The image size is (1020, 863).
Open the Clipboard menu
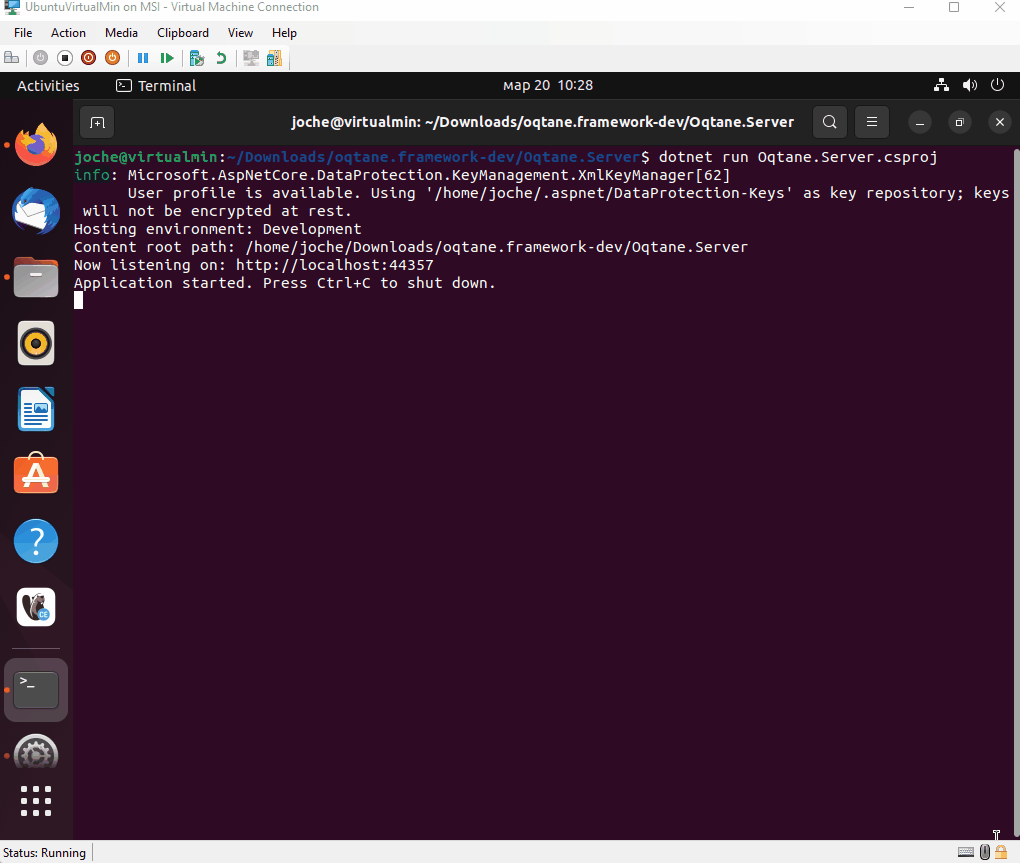(183, 33)
